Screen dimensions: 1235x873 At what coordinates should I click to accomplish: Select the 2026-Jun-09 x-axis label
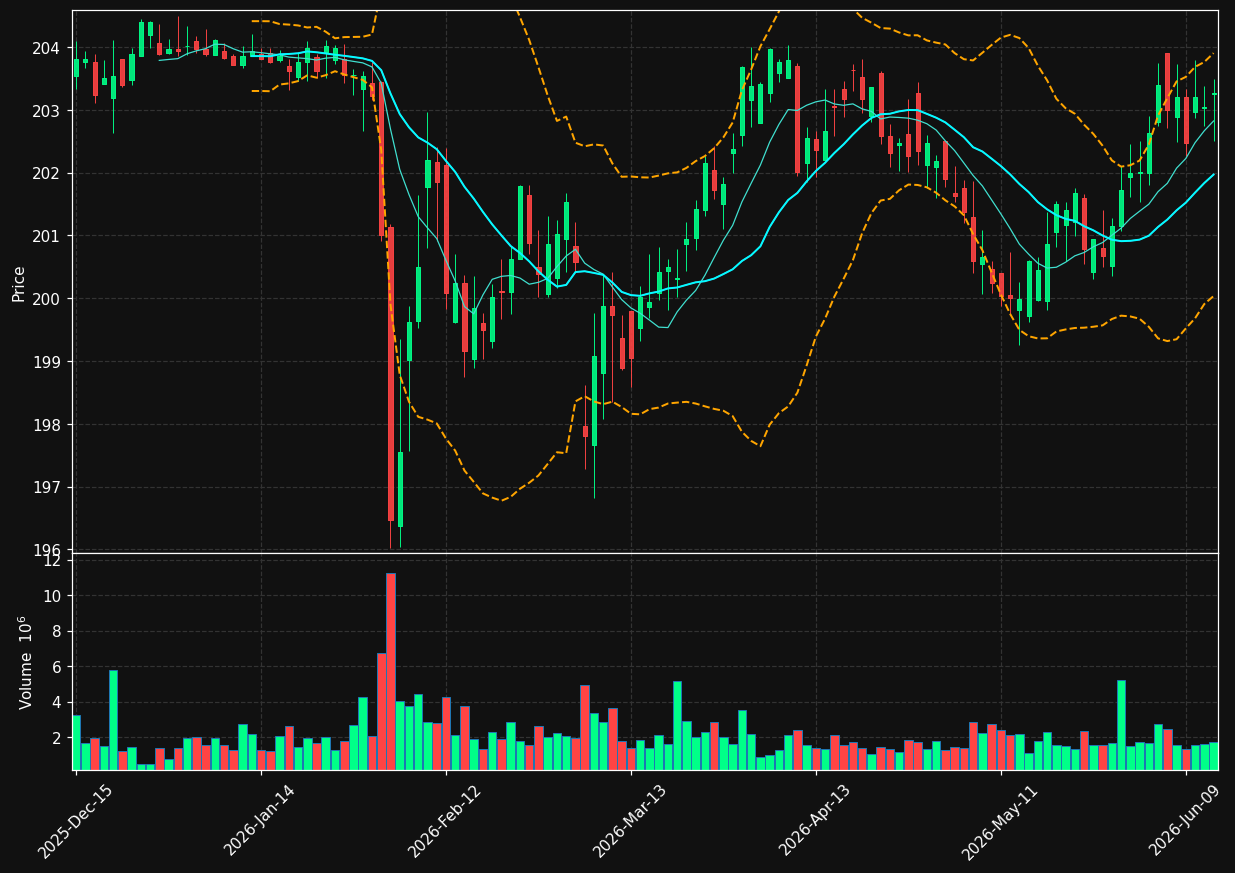pyautogui.click(x=1185, y=821)
